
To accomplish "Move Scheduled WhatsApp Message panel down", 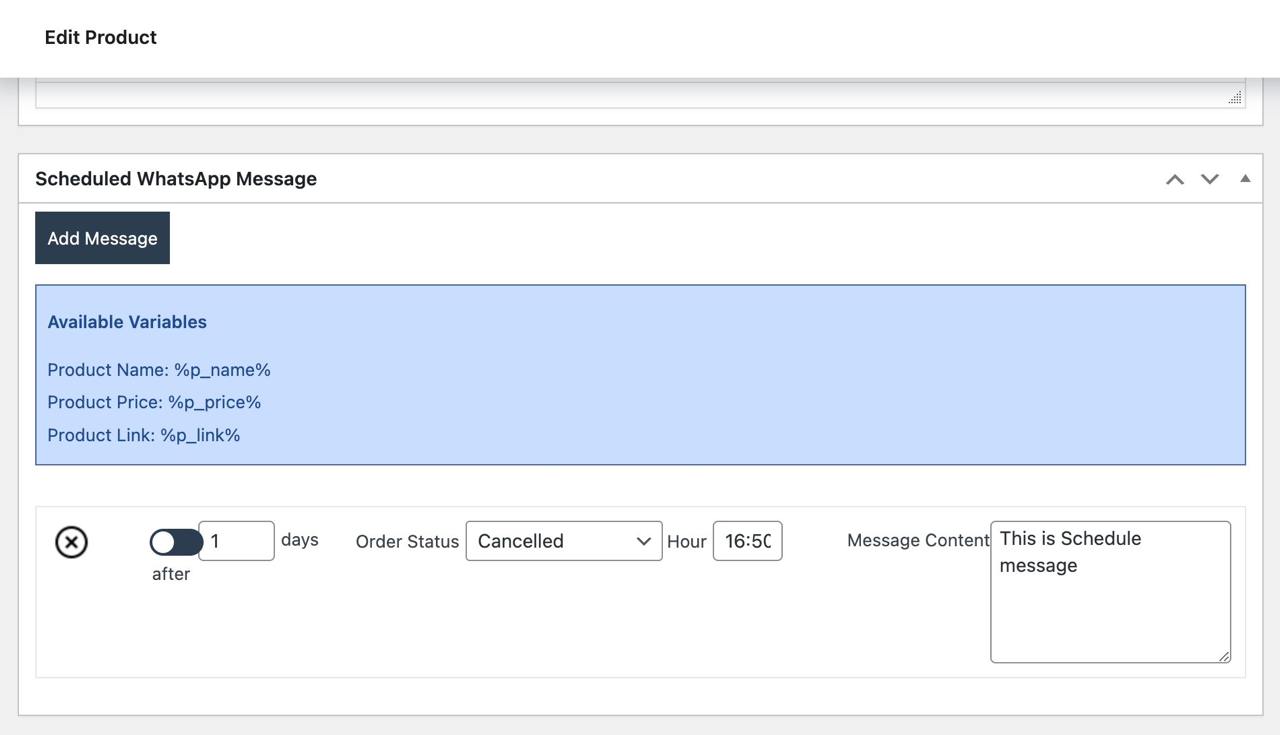I will pyautogui.click(x=1210, y=179).
